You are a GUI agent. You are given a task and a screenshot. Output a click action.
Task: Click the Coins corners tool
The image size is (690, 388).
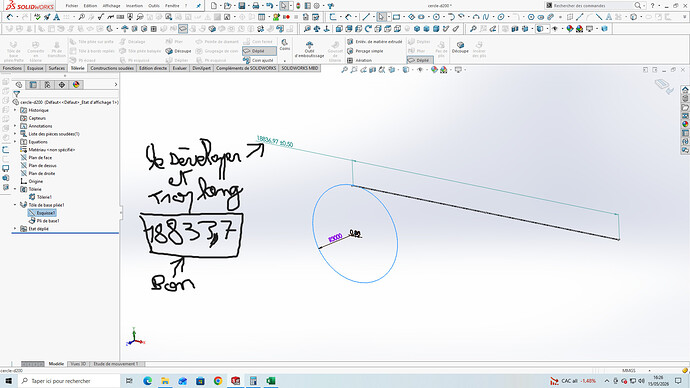(285, 45)
